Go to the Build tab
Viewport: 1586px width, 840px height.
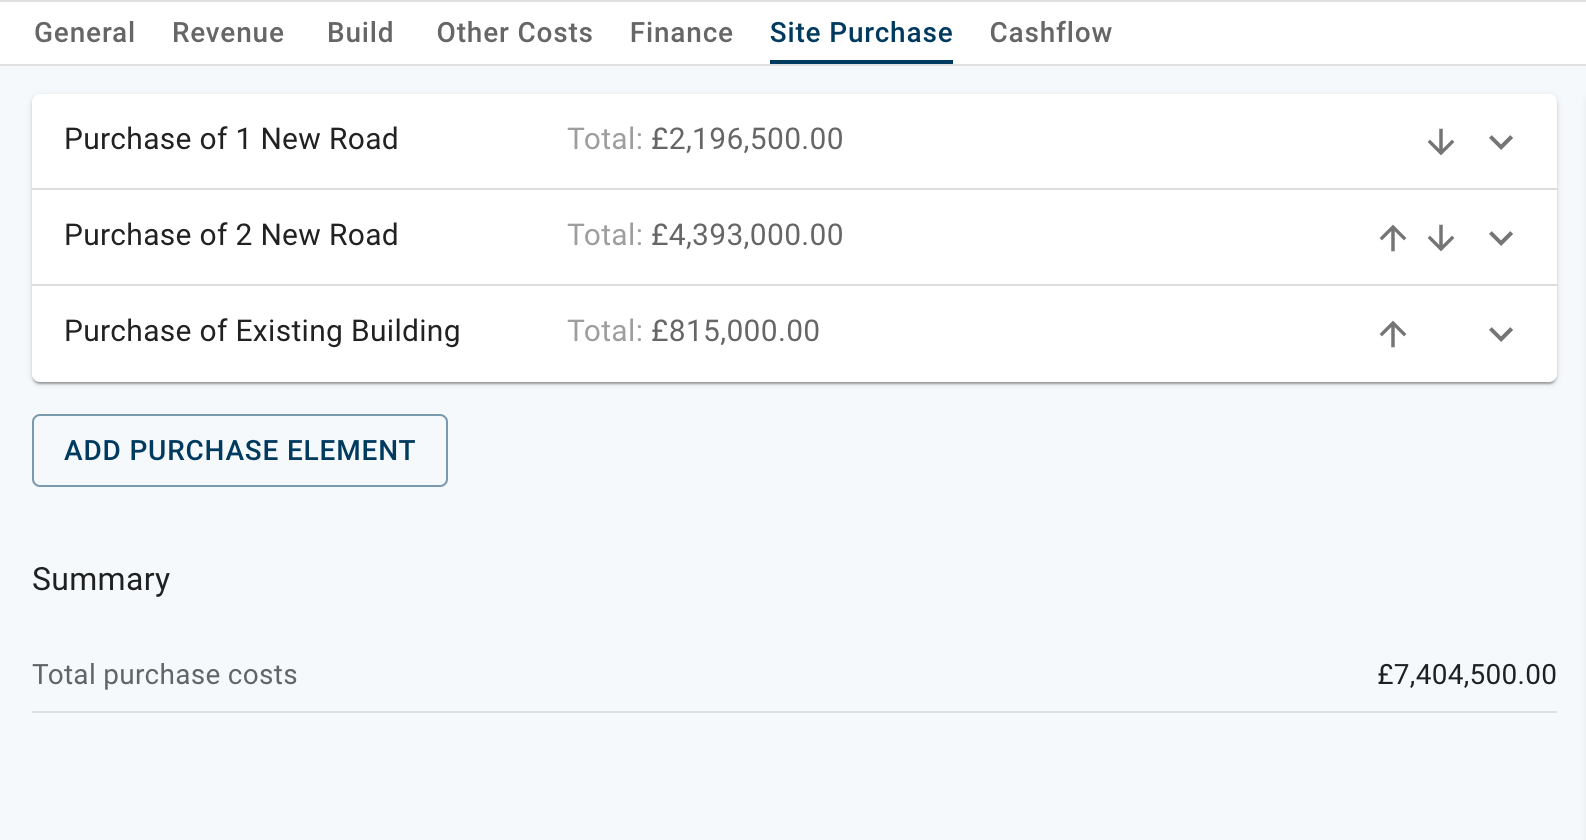[x=360, y=33]
